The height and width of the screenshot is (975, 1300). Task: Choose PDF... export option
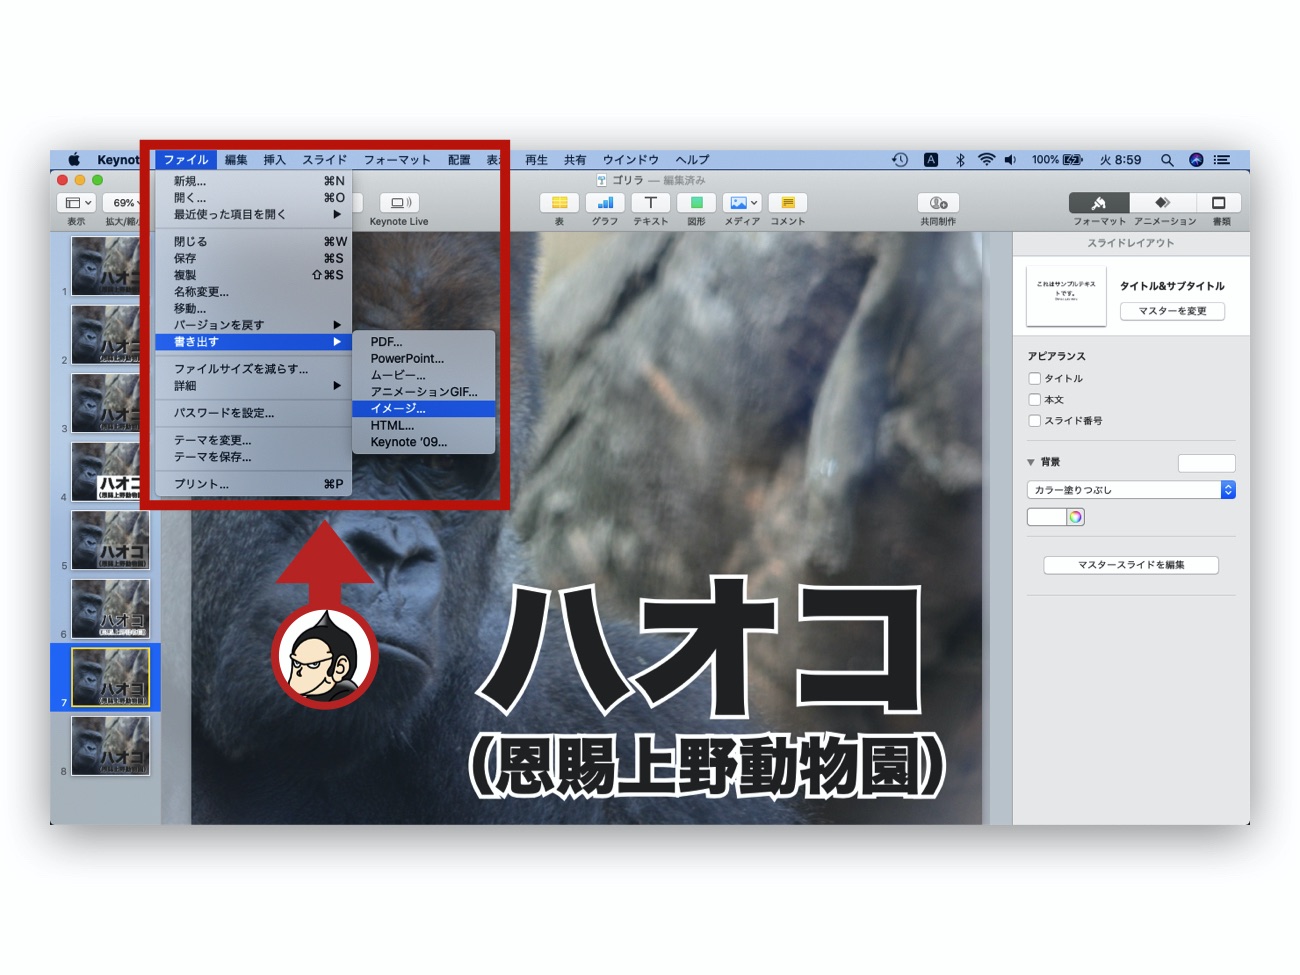[x=424, y=341]
